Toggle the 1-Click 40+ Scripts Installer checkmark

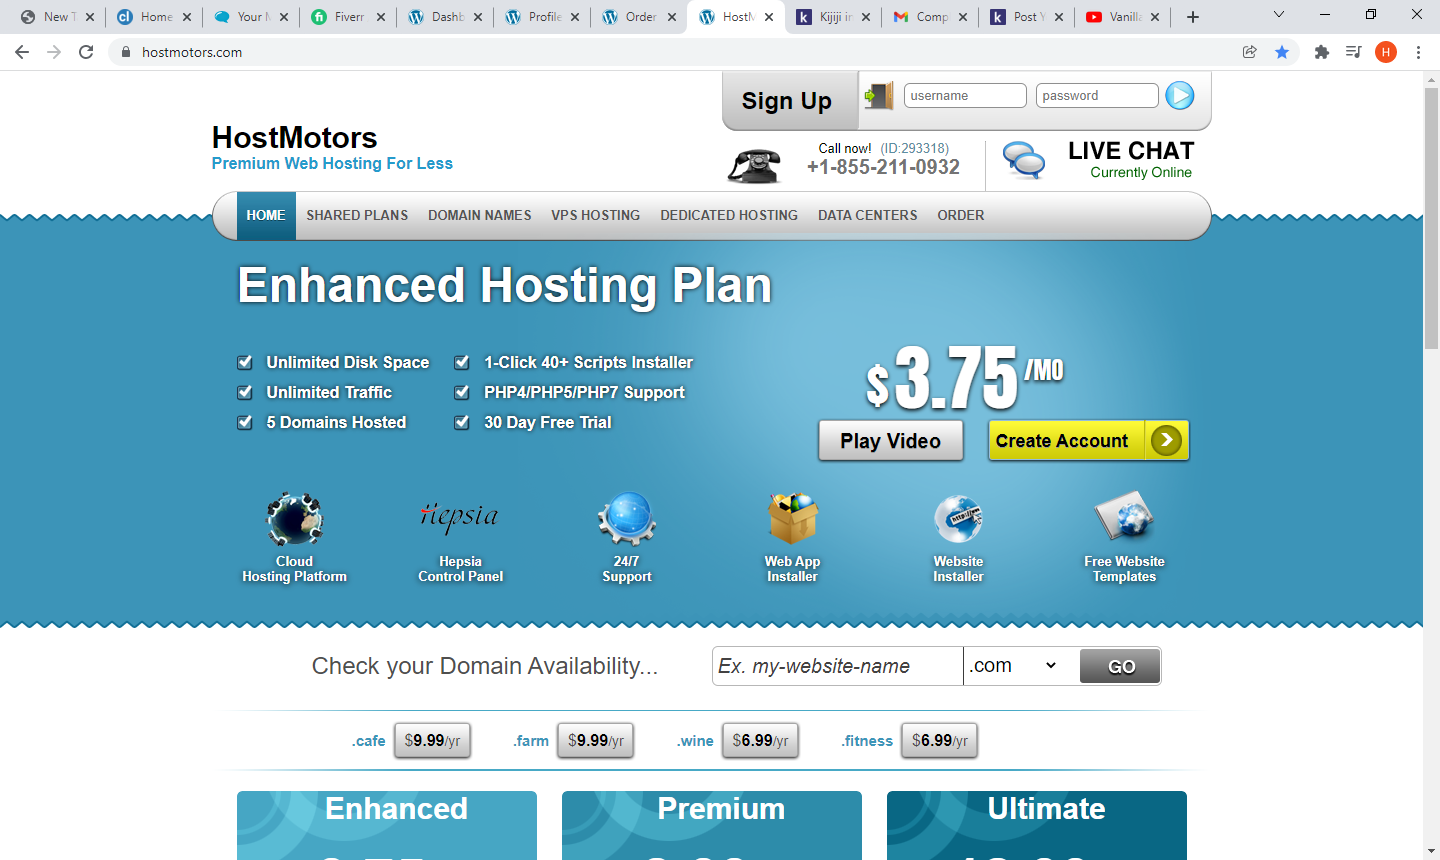point(462,362)
